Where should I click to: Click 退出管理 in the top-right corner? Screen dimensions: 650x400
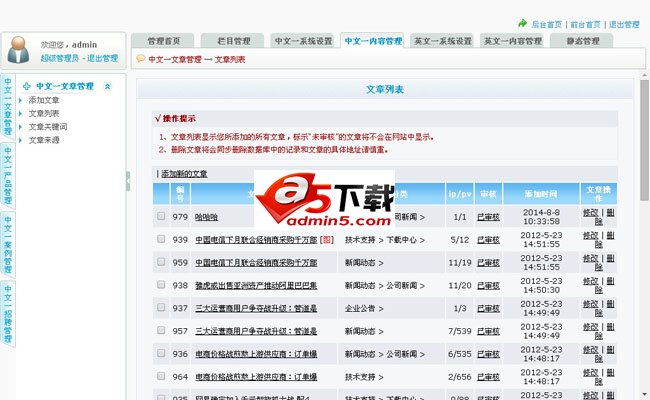pos(624,24)
